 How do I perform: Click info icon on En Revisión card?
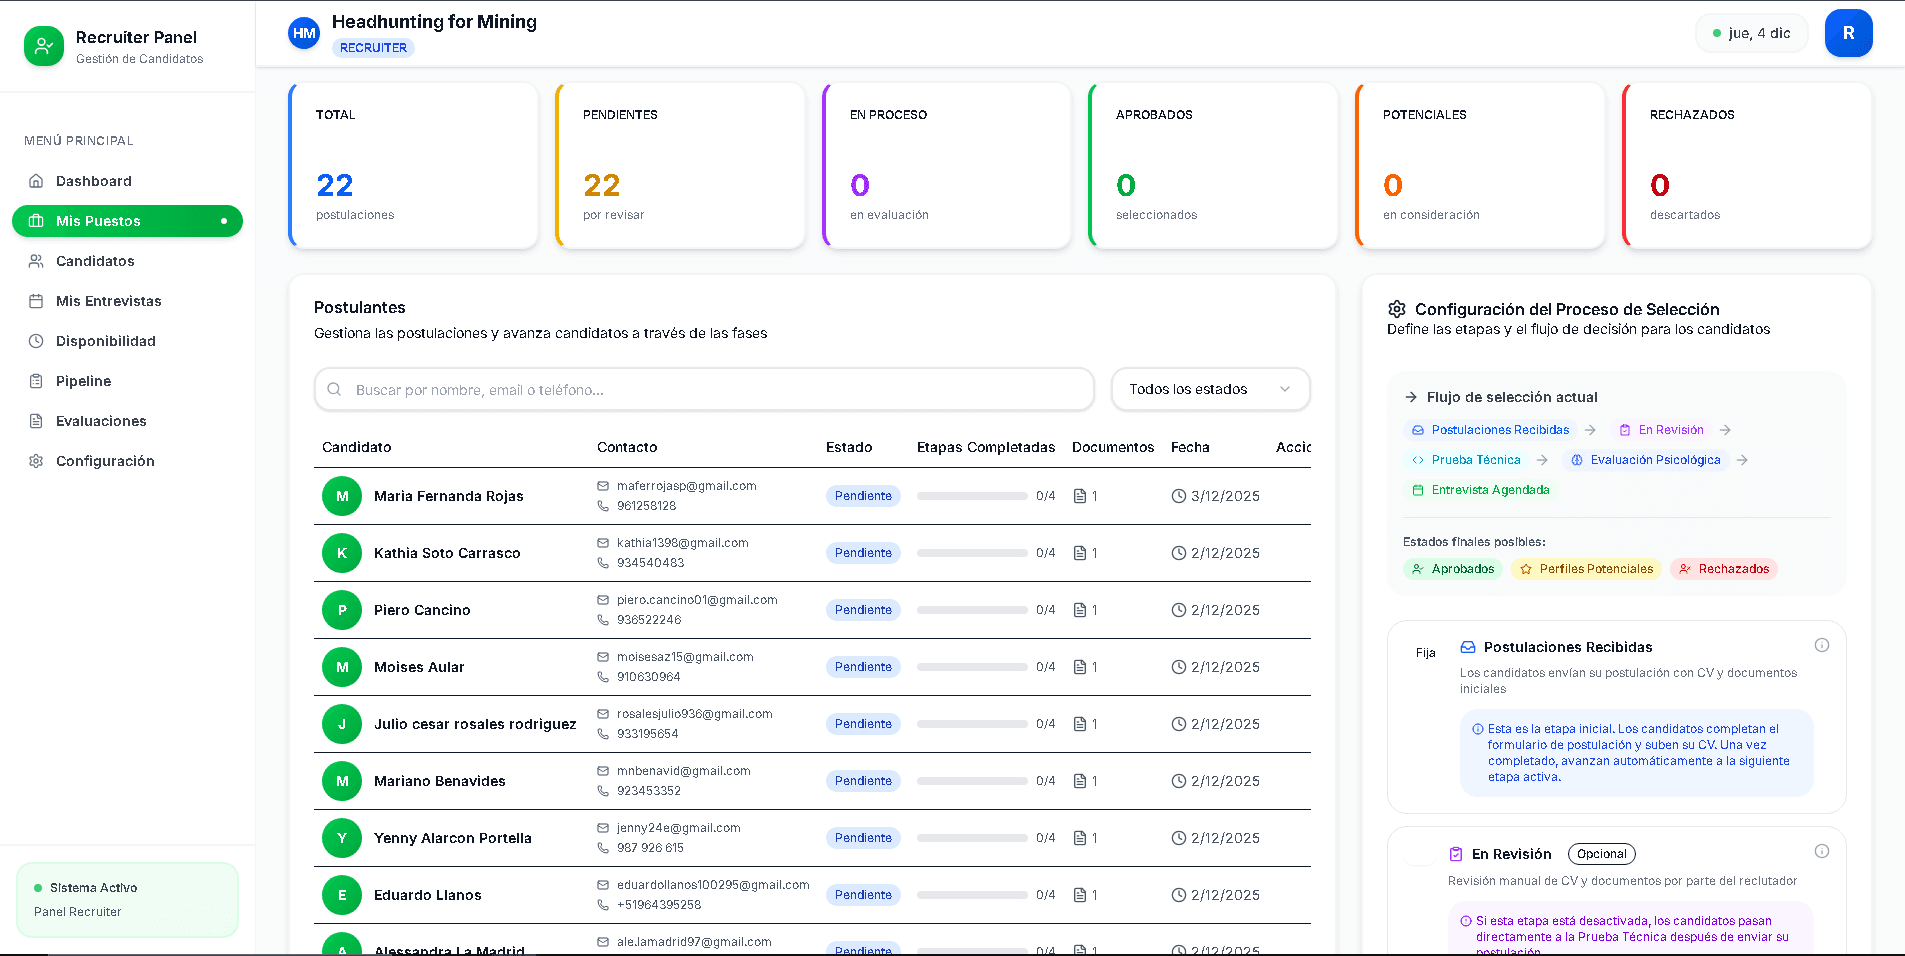click(1821, 851)
